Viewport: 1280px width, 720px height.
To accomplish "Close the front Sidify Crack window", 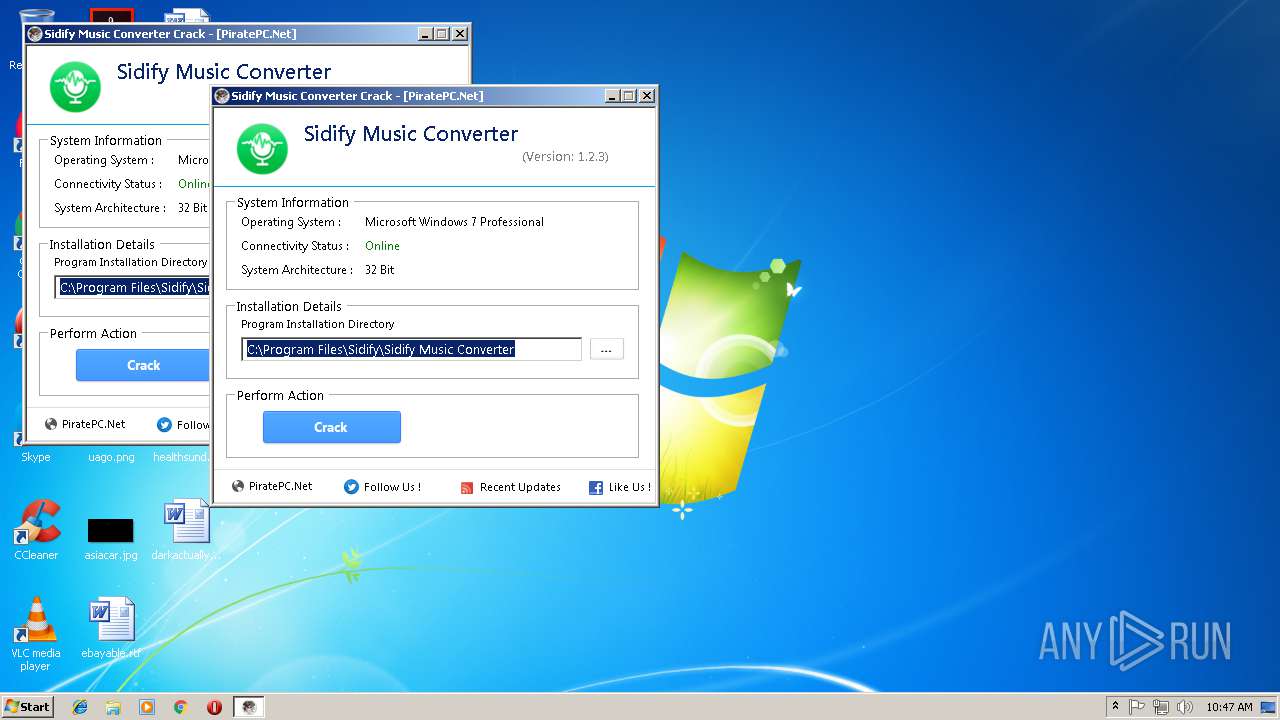I will point(646,96).
